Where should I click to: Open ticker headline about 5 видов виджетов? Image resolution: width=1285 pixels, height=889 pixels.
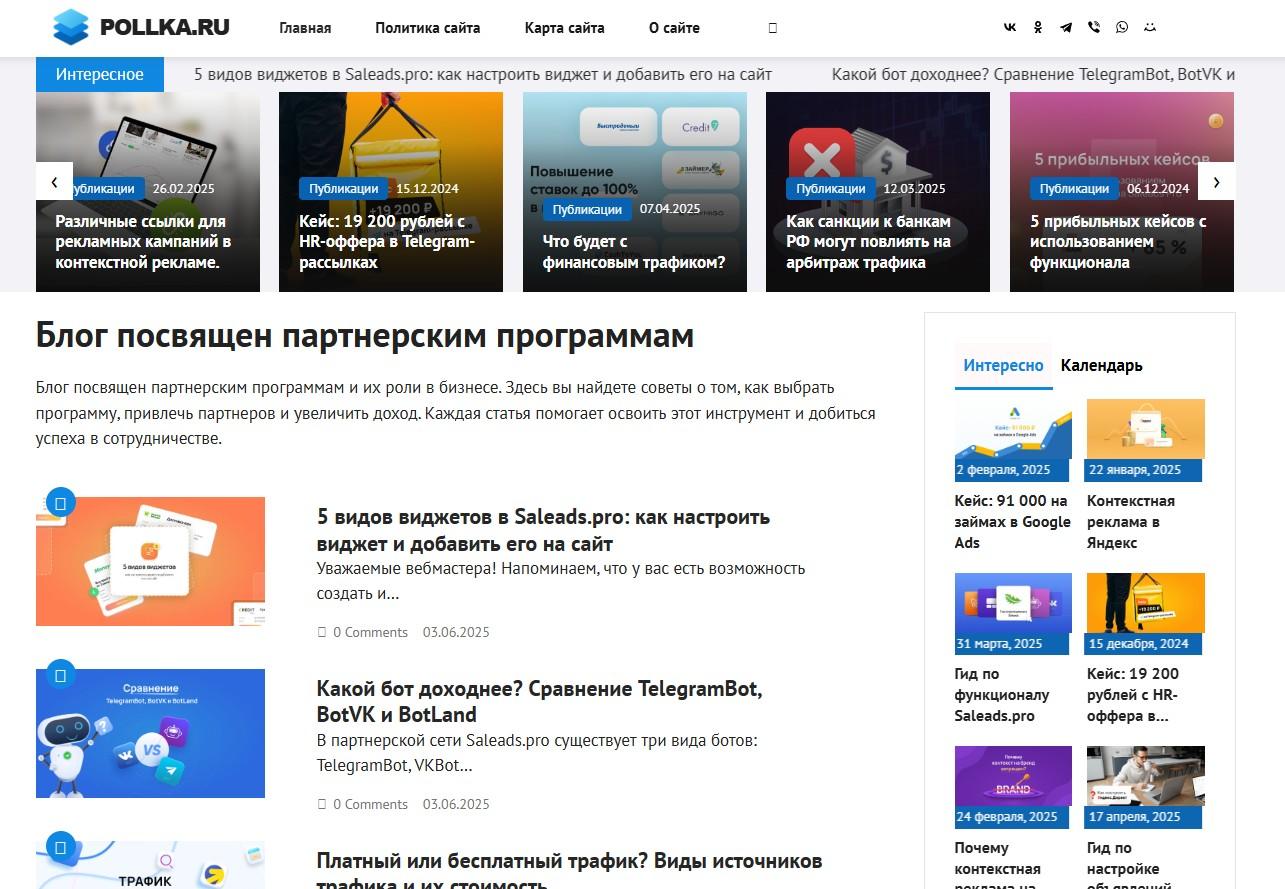tap(483, 74)
